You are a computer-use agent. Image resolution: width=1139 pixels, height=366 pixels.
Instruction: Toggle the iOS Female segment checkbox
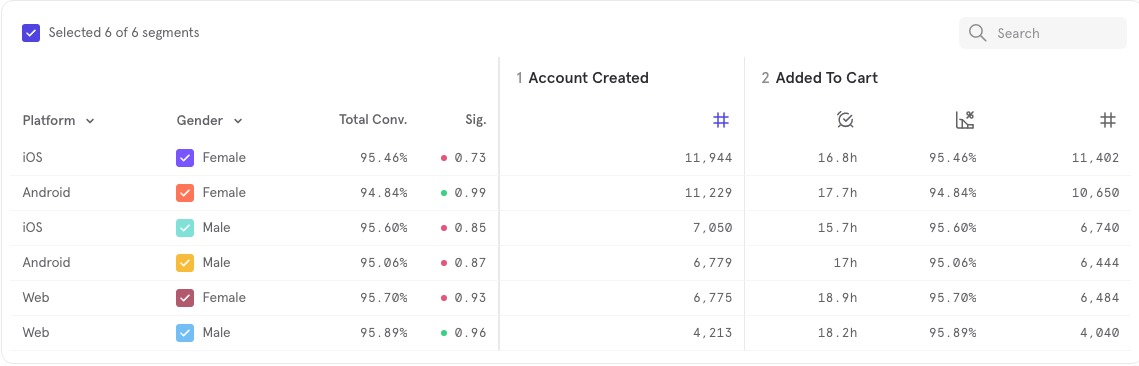185,158
